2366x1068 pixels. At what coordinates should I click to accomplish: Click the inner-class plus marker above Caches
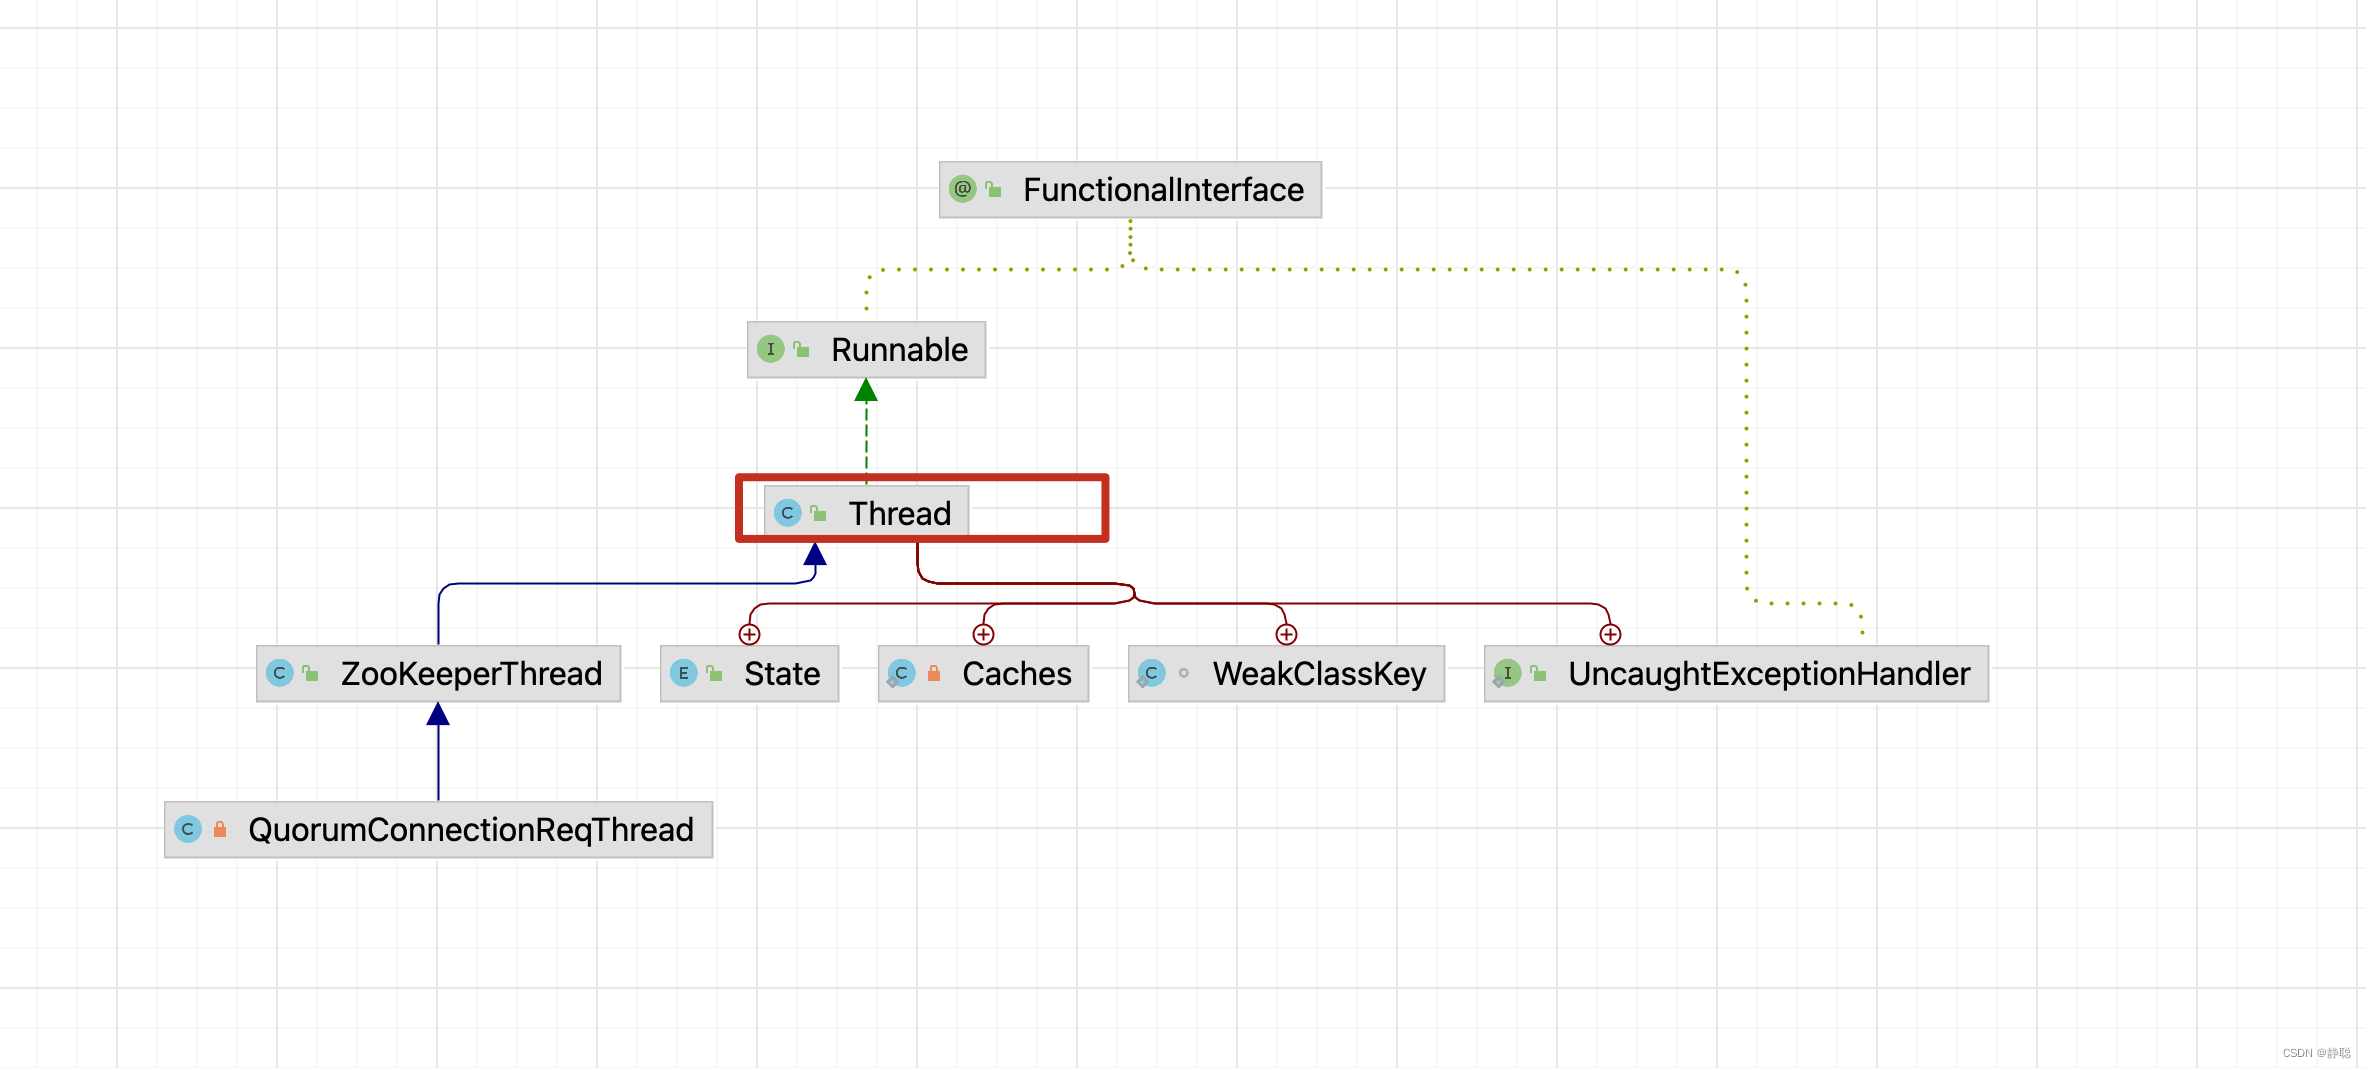[983, 634]
